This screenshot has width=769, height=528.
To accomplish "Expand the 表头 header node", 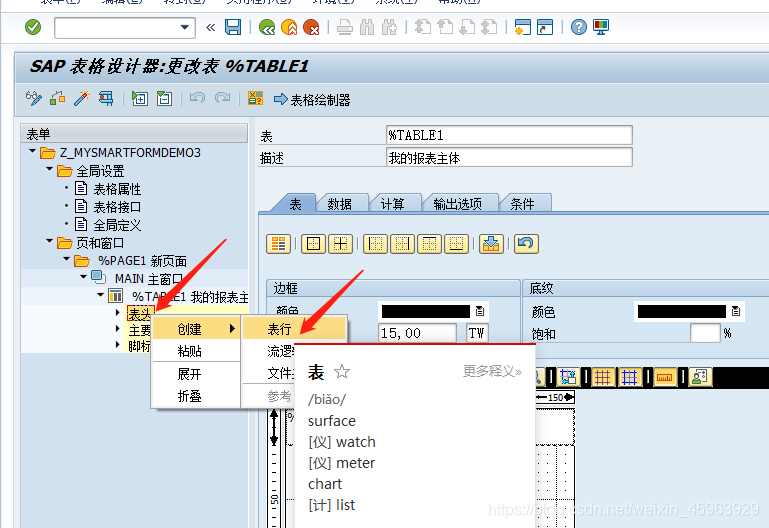I will pos(118,313).
